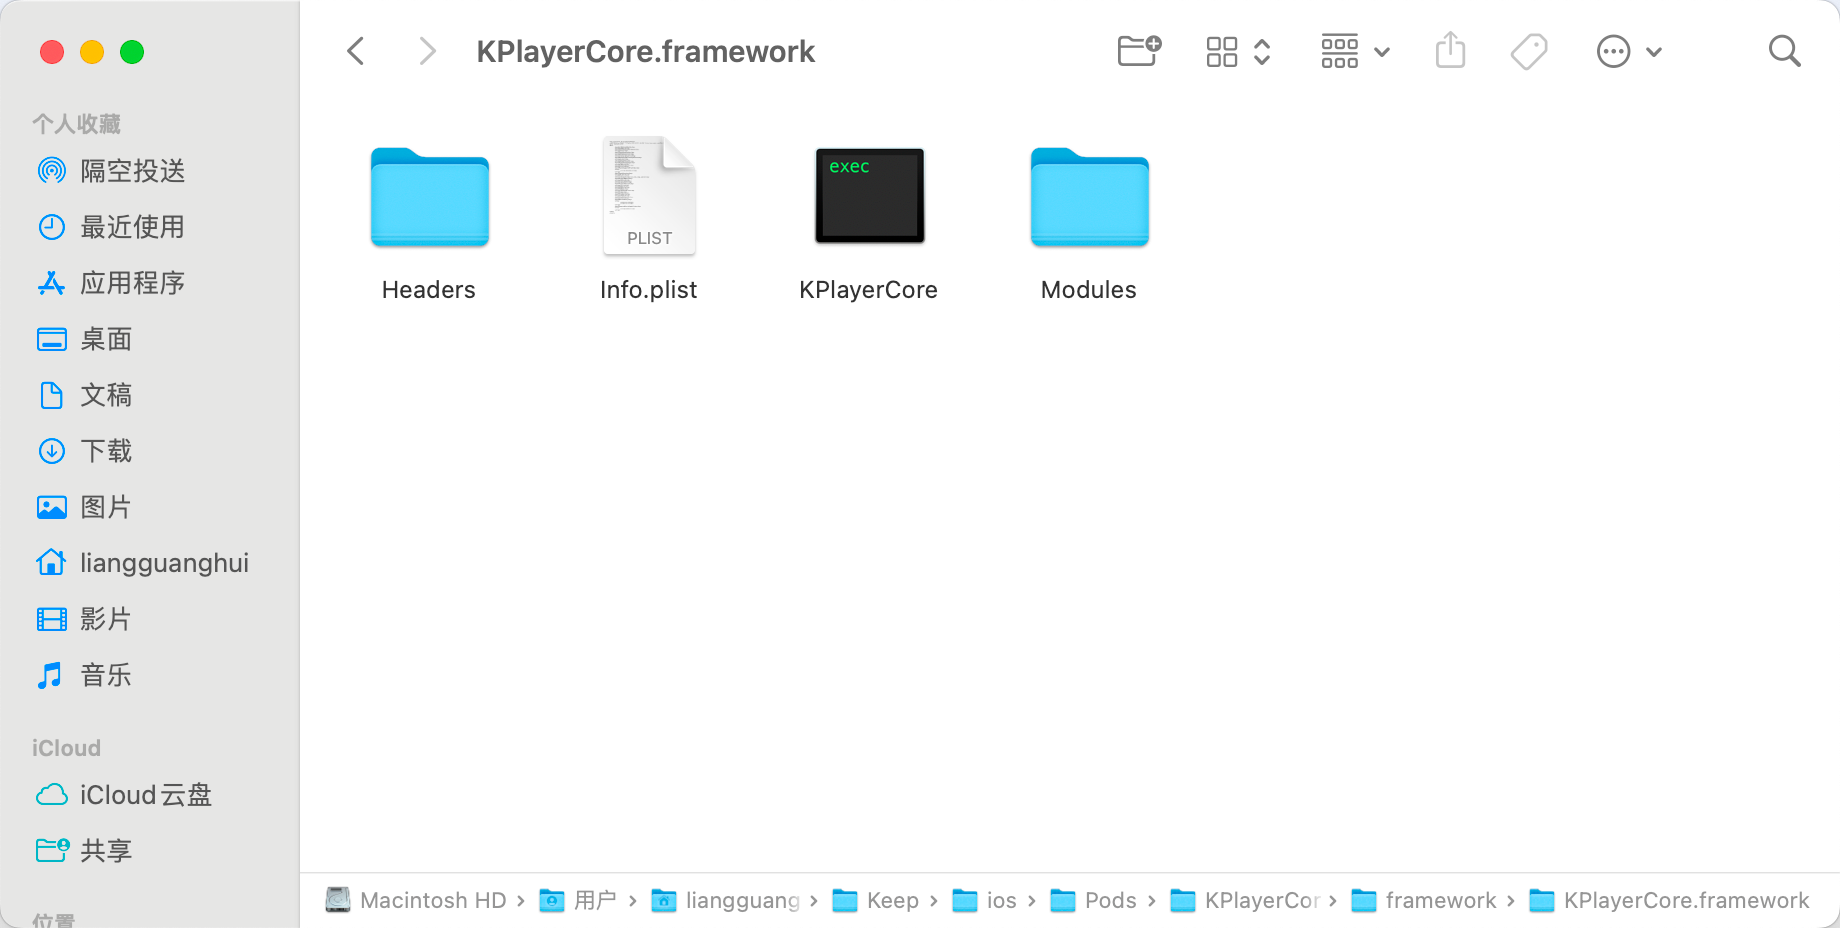Click the KPlayerCore.framework window title
The height and width of the screenshot is (928, 1840).
click(646, 52)
